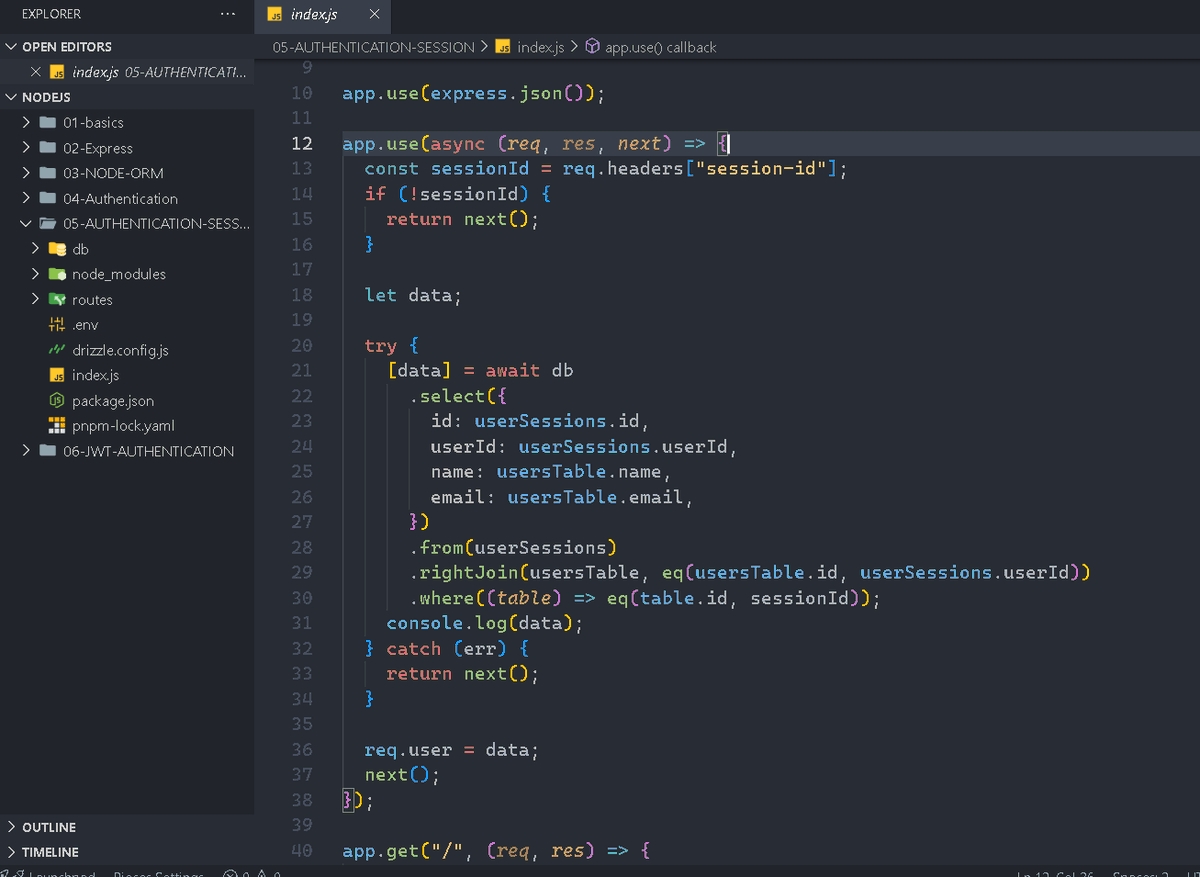Collapse the NODEJS workspace section
The image size is (1200, 877).
(x=12, y=97)
